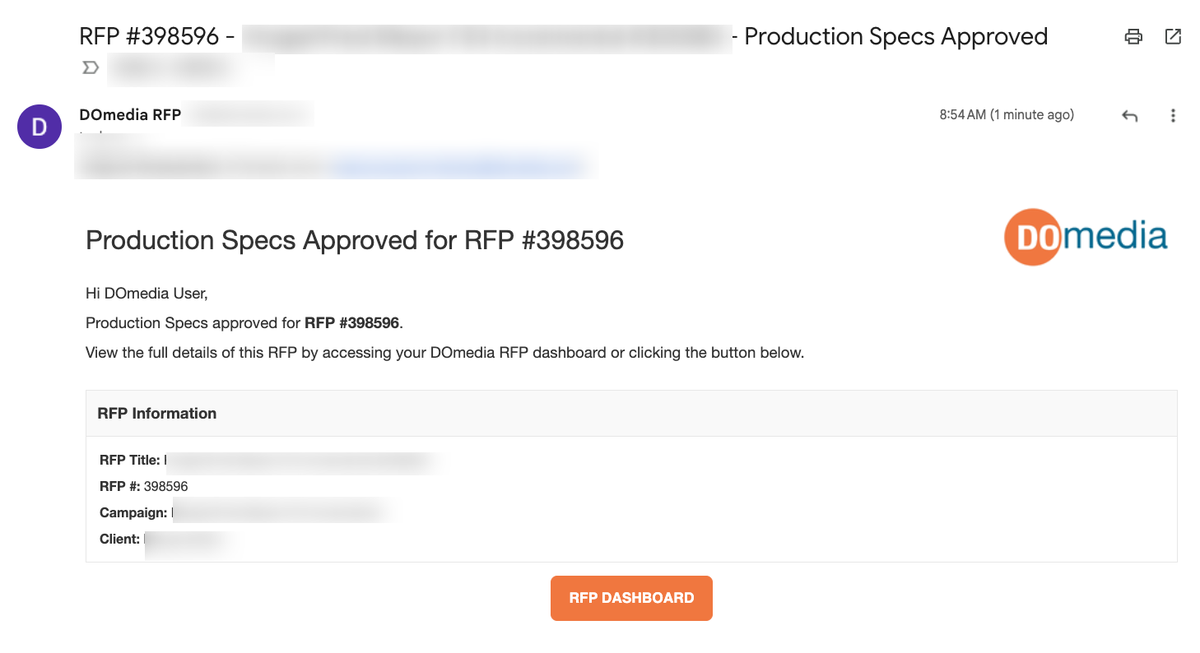
Task: Open the three-dot More options menu
Action: (x=1173, y=116)
